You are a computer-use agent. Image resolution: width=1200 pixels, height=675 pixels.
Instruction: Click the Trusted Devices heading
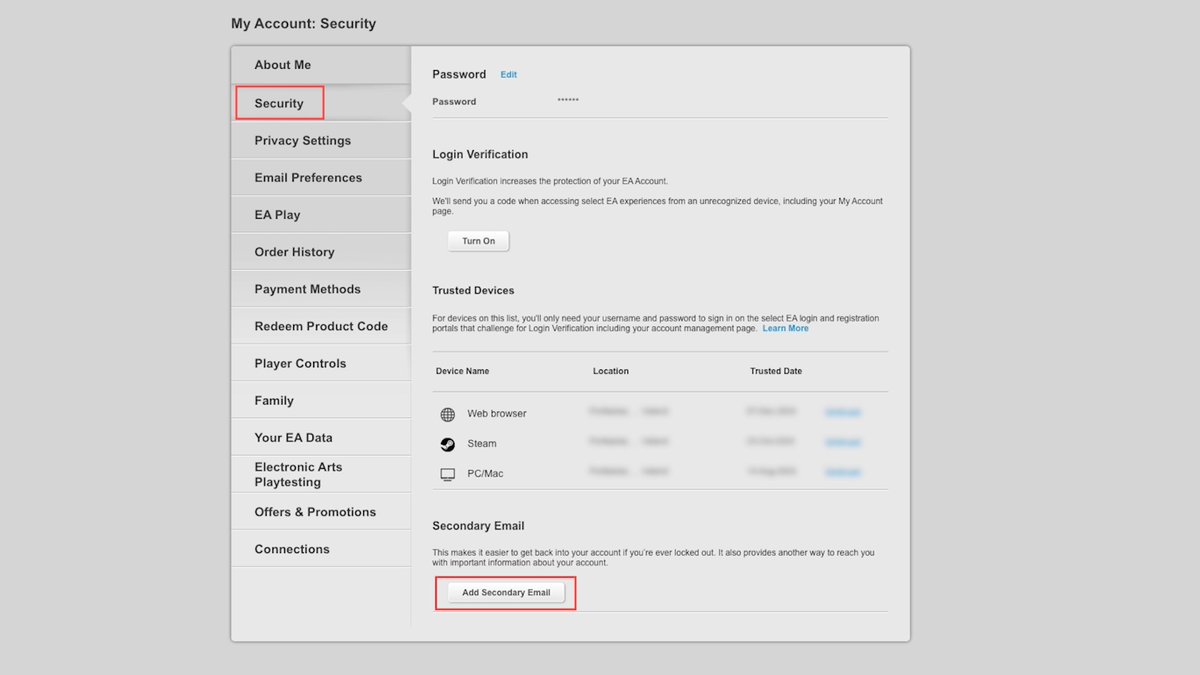(x=473, y=291)
